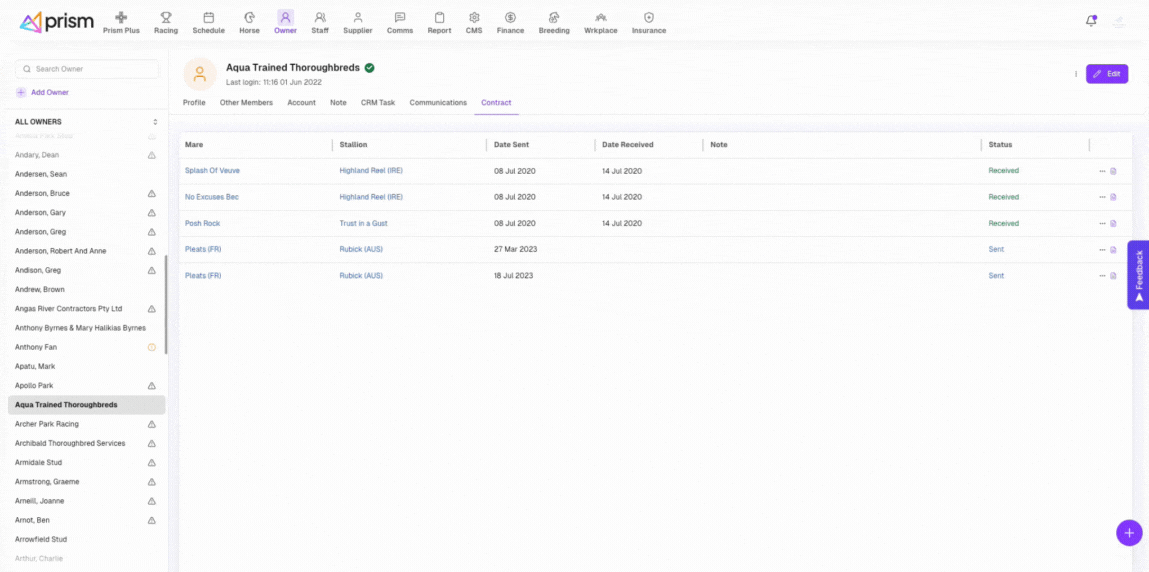Click the Add Owner link
This screenshot has height=572, width=1149.
click(49, 92)
